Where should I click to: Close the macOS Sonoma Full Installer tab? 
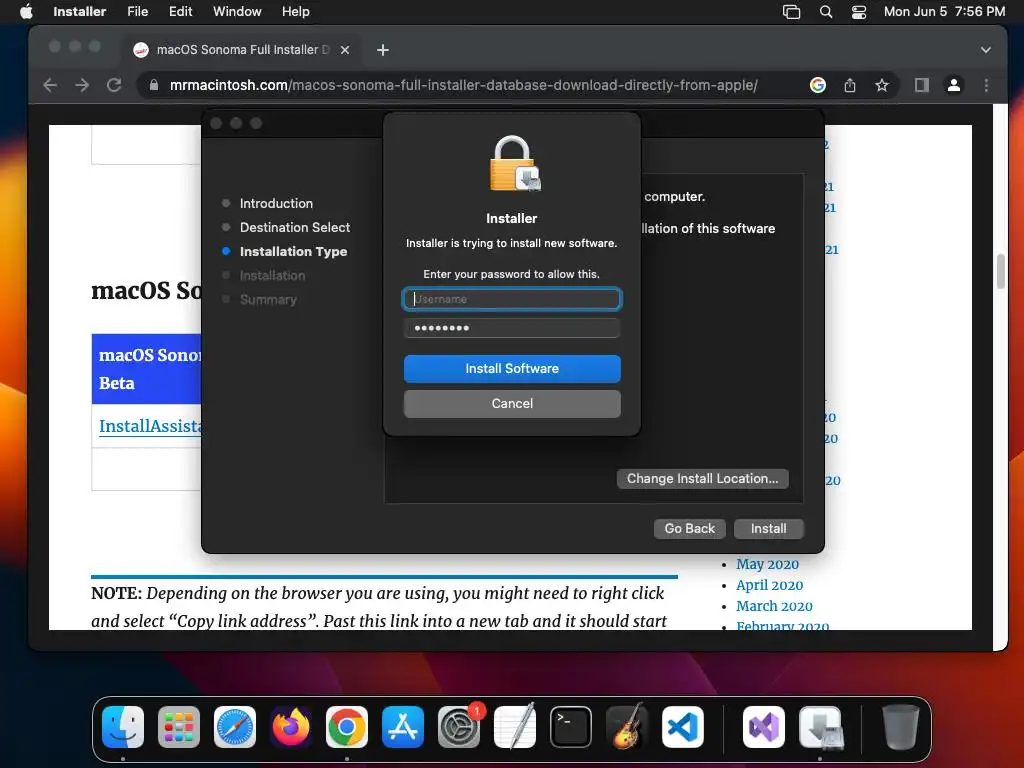345,50
